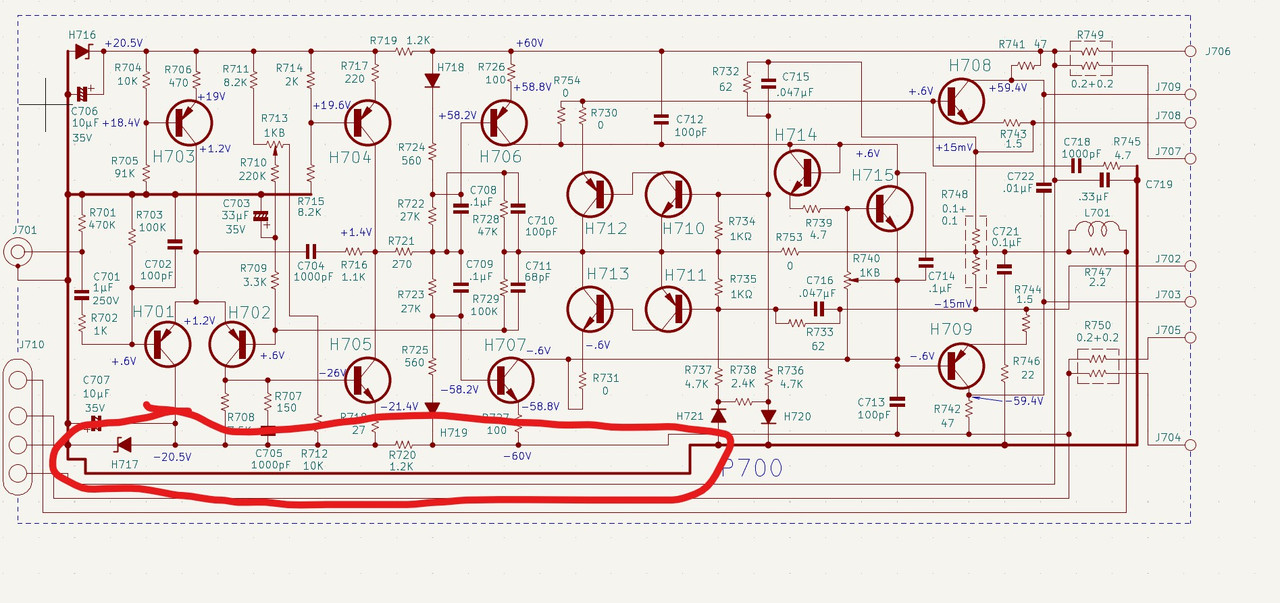Select transistor H705 symbol
The image size is (1280, 603).
tap(367, 379)
